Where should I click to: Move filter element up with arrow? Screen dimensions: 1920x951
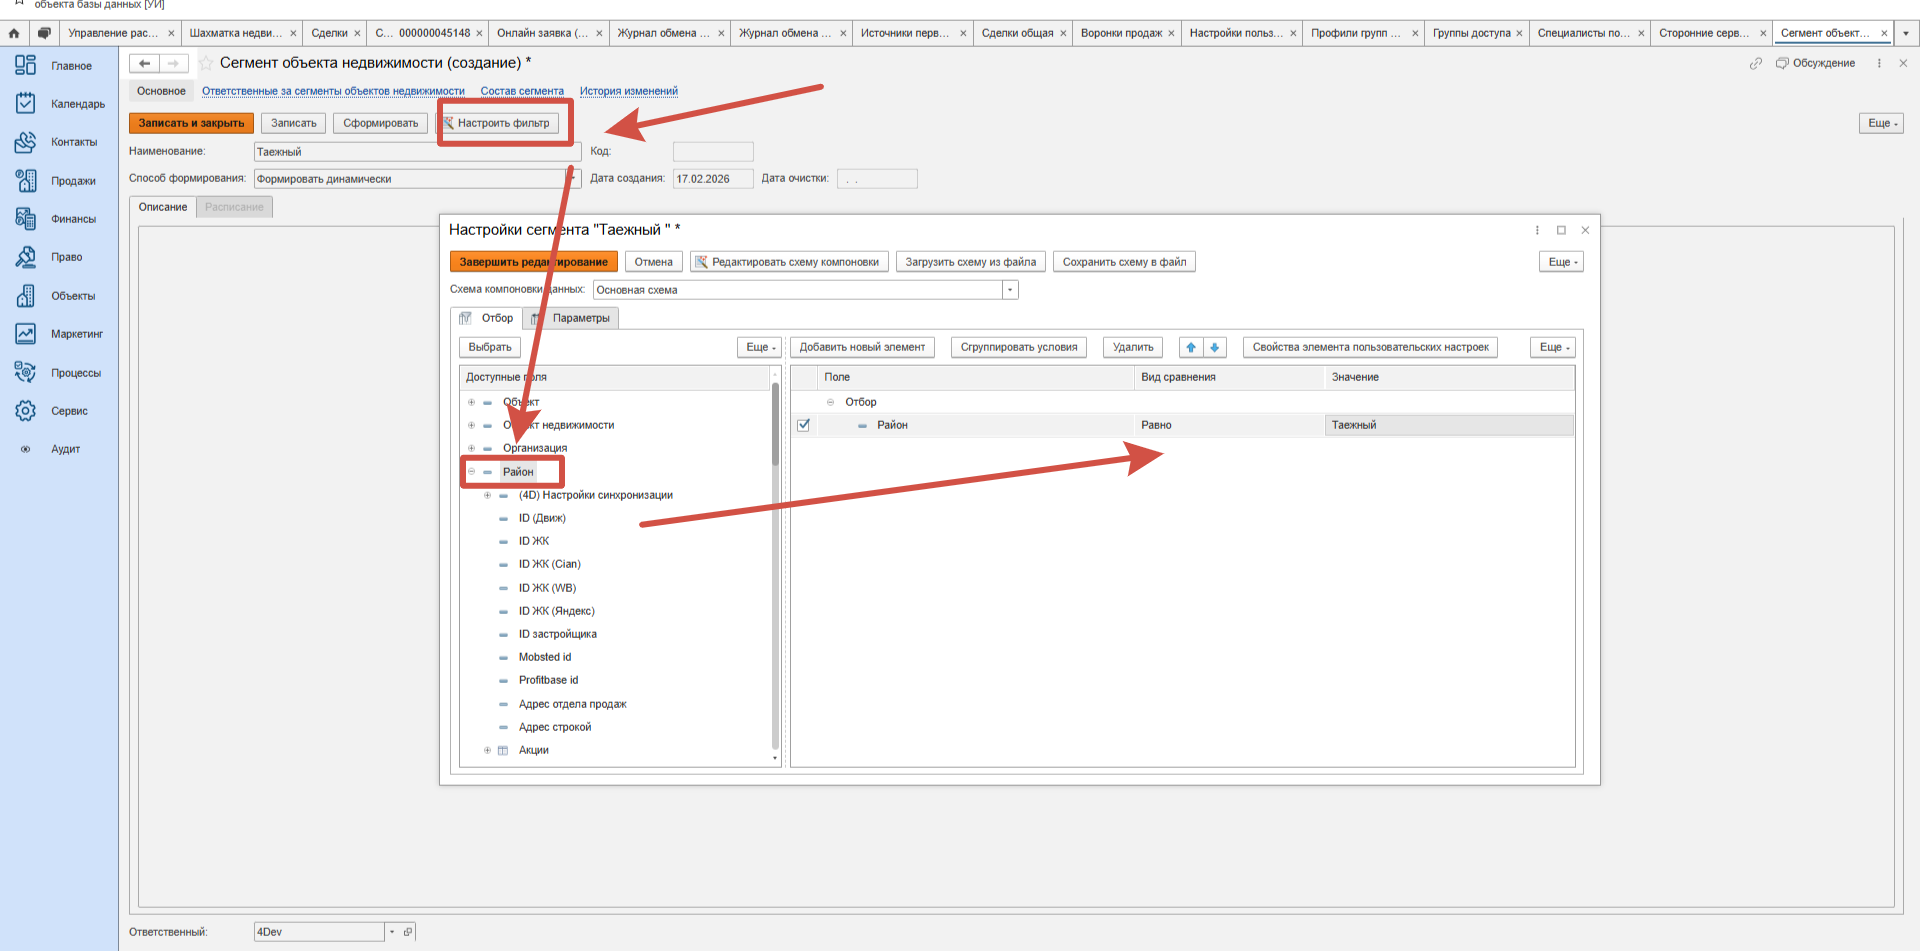click(x=1190, y=347)
